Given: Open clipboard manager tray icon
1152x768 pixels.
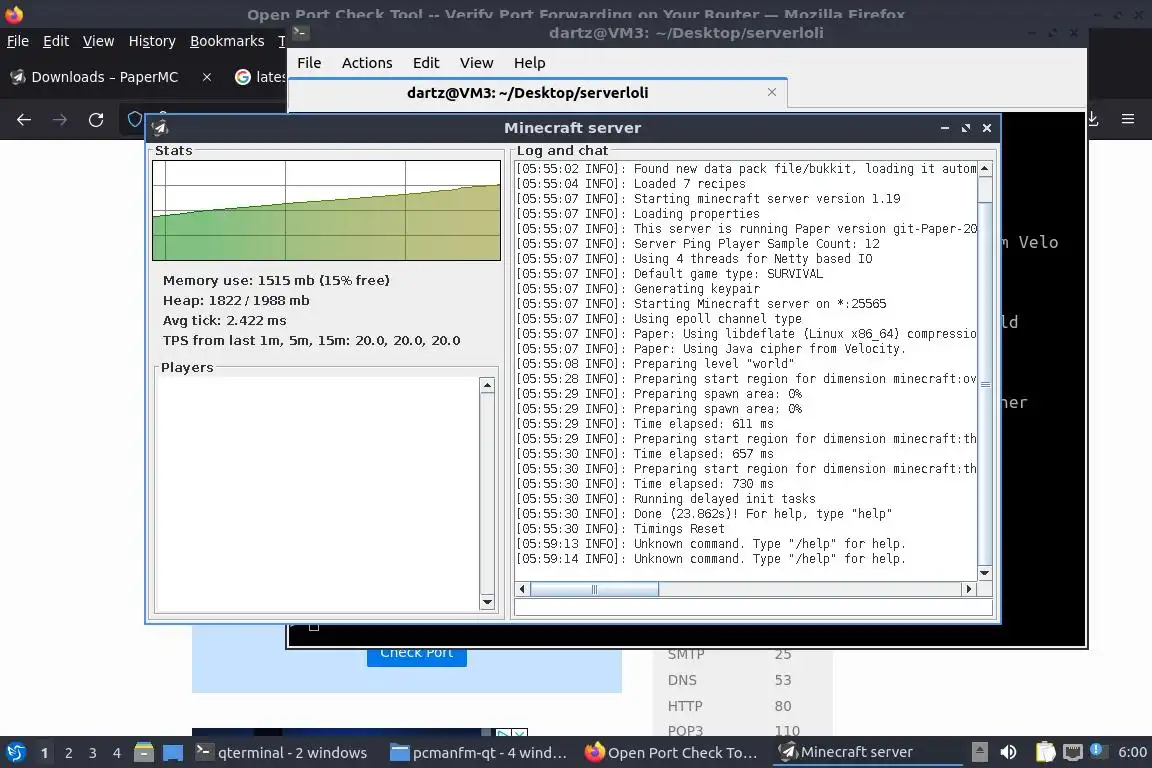Looking at the screenshot, I should tap(1045, 752).
